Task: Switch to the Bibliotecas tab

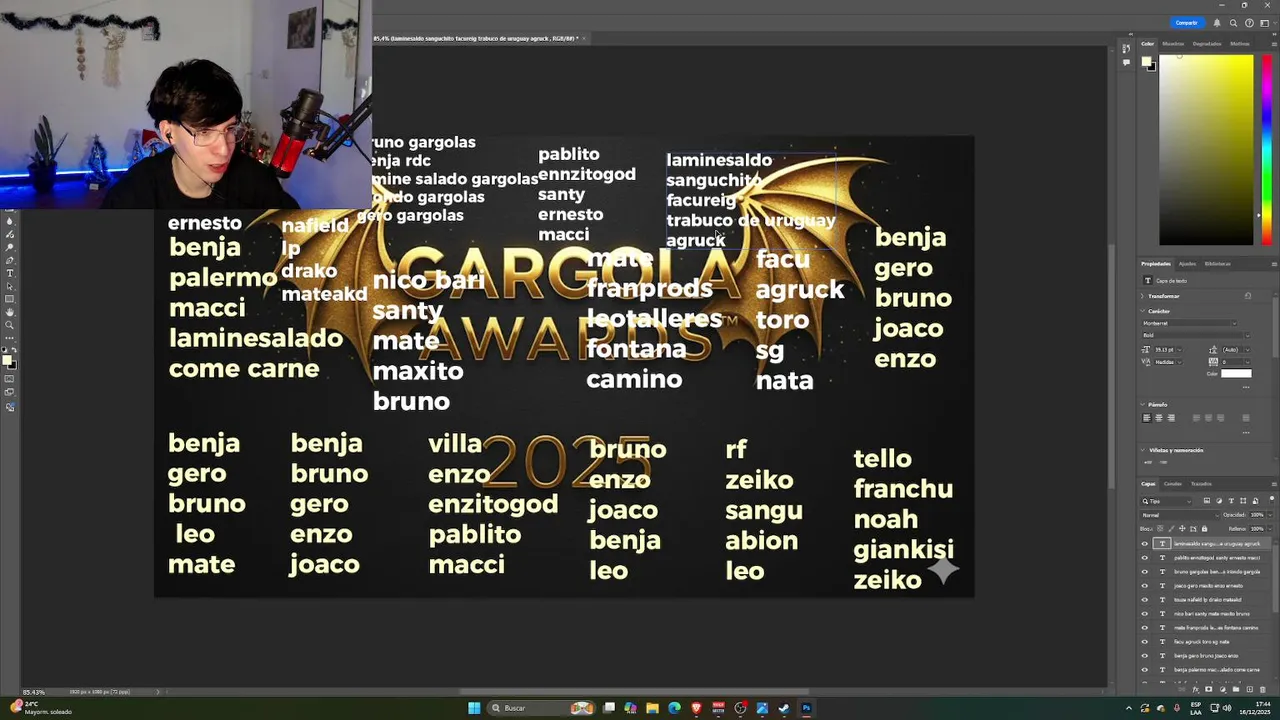Action: (1217, 264)
